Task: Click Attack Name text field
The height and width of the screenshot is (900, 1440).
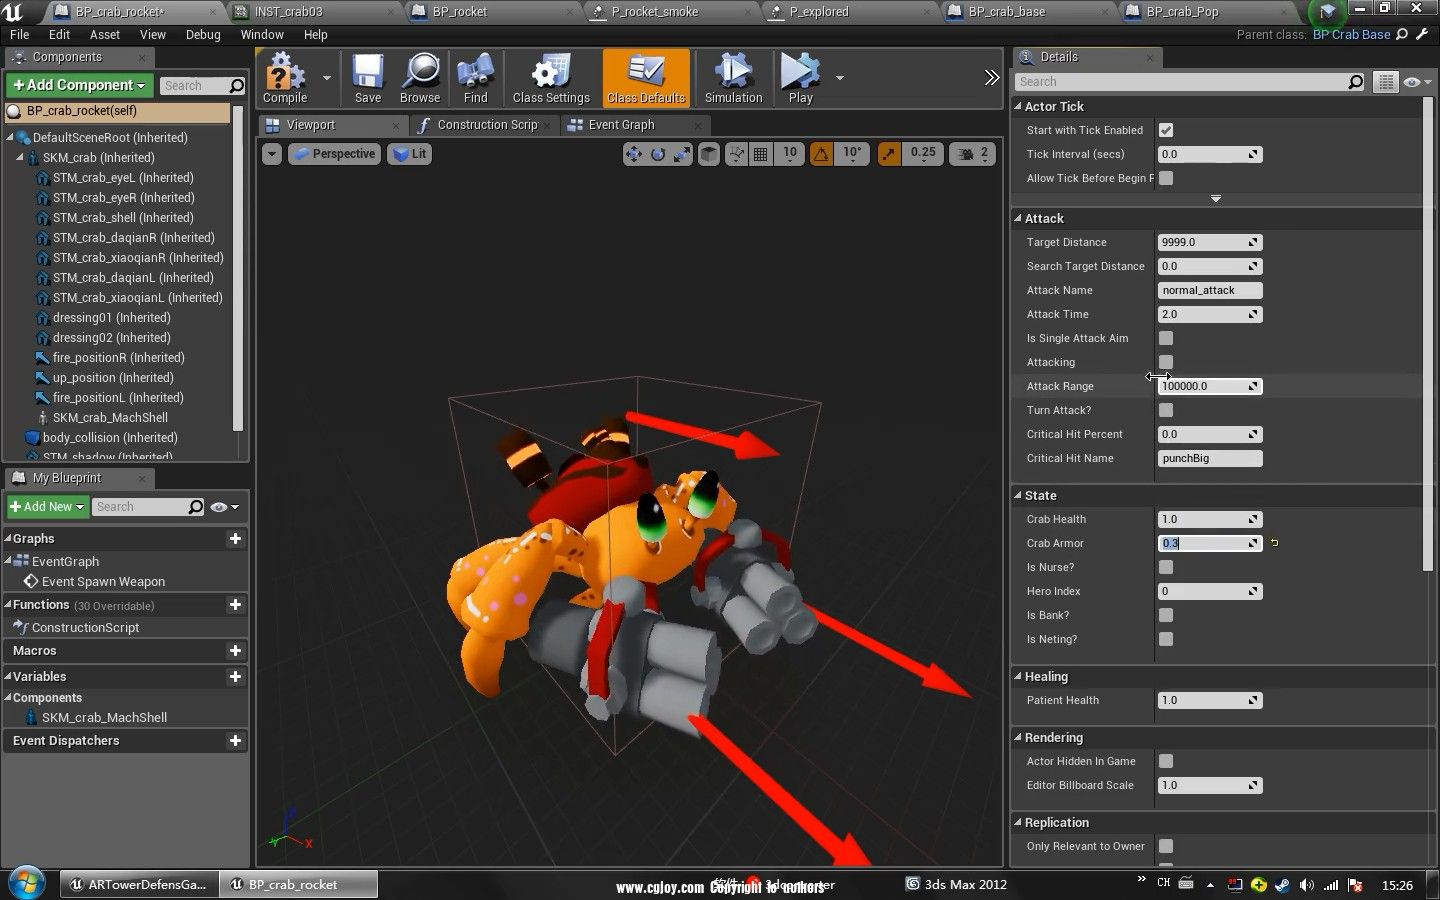Action: tap(1209, 290)
